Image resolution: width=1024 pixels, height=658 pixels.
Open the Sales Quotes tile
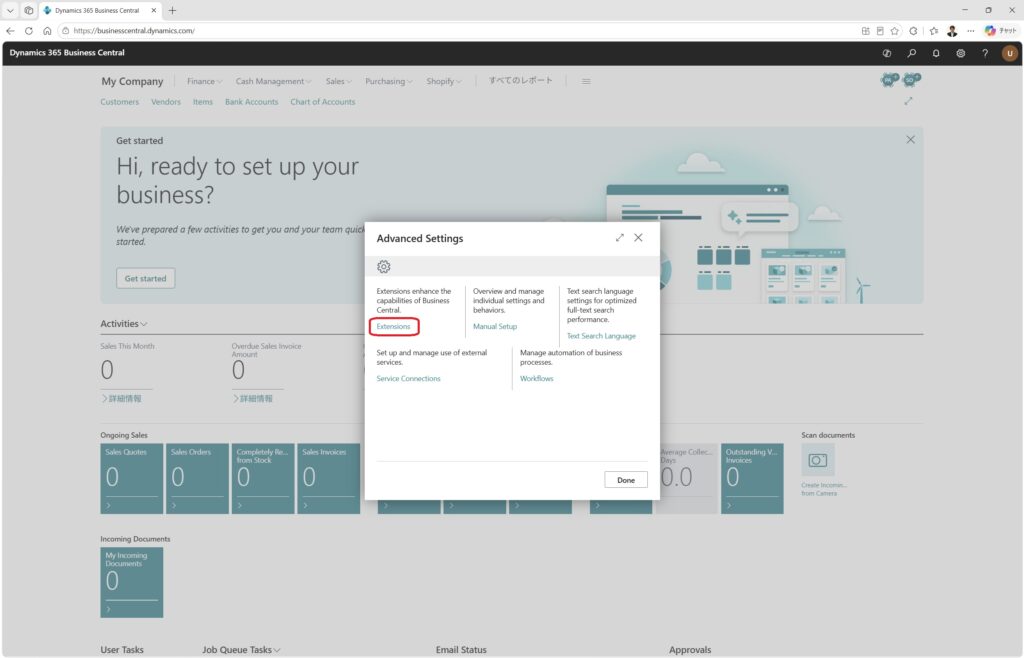[x=131, y=478]
